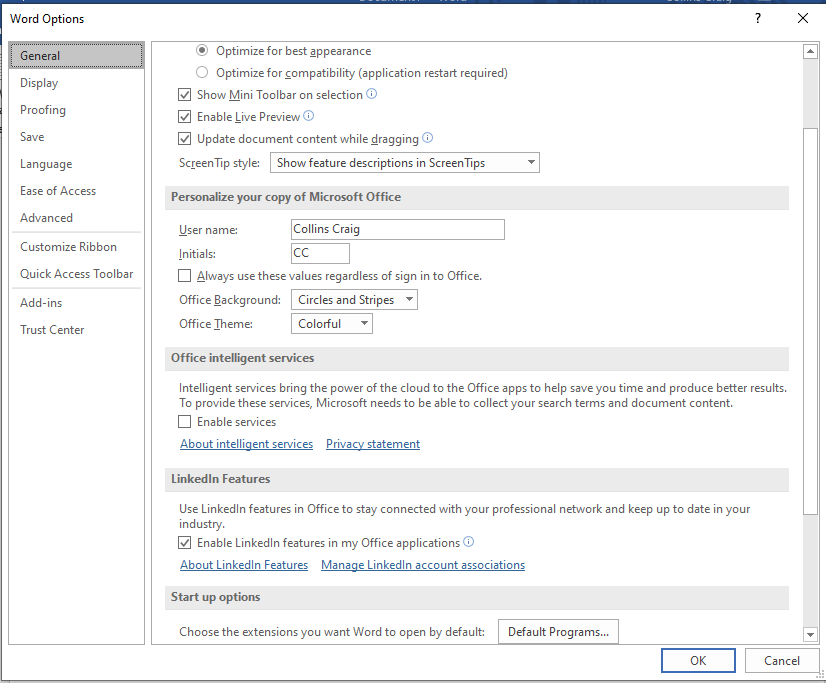
Task: Enable intelligent services checkbox
Action: tap(184, 422)
